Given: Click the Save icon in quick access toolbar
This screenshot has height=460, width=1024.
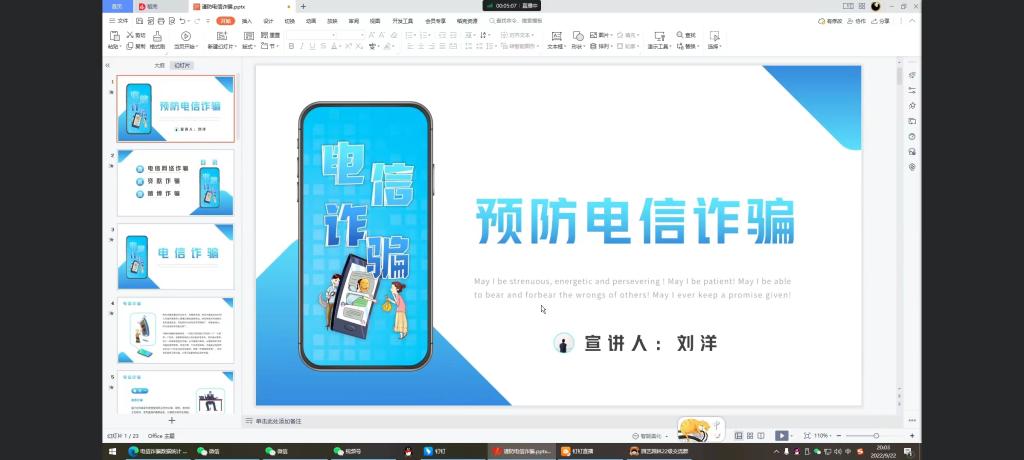Looking at the screenshot, I should tap(138, 20).
